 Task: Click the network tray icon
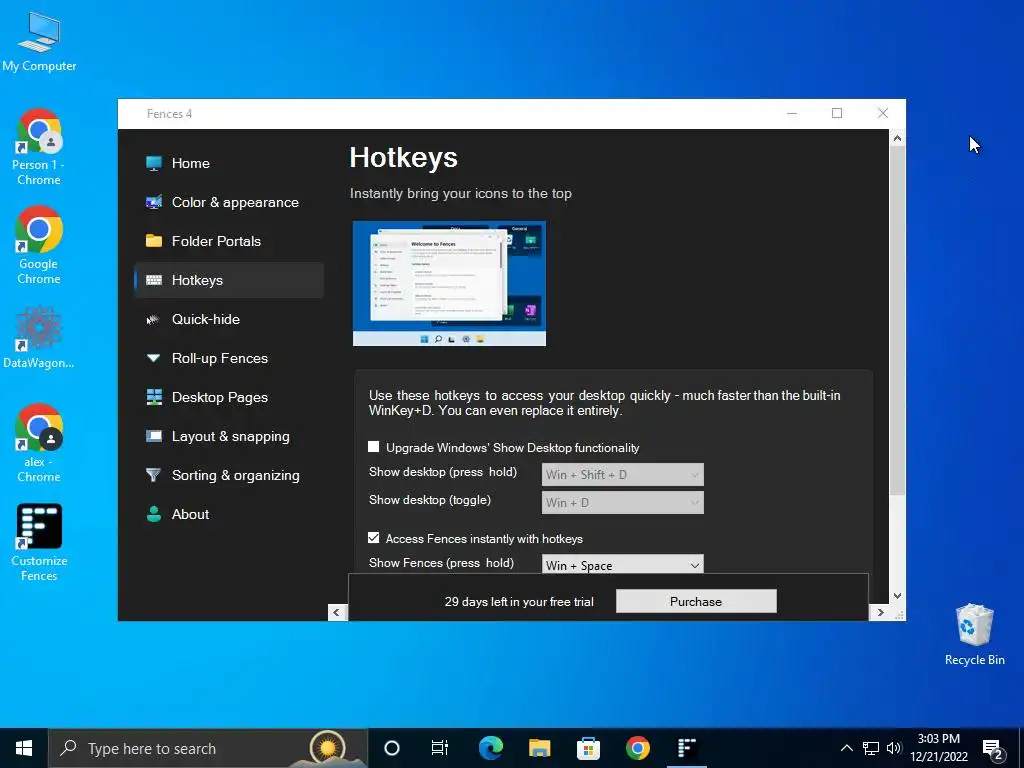click(871, 748)
